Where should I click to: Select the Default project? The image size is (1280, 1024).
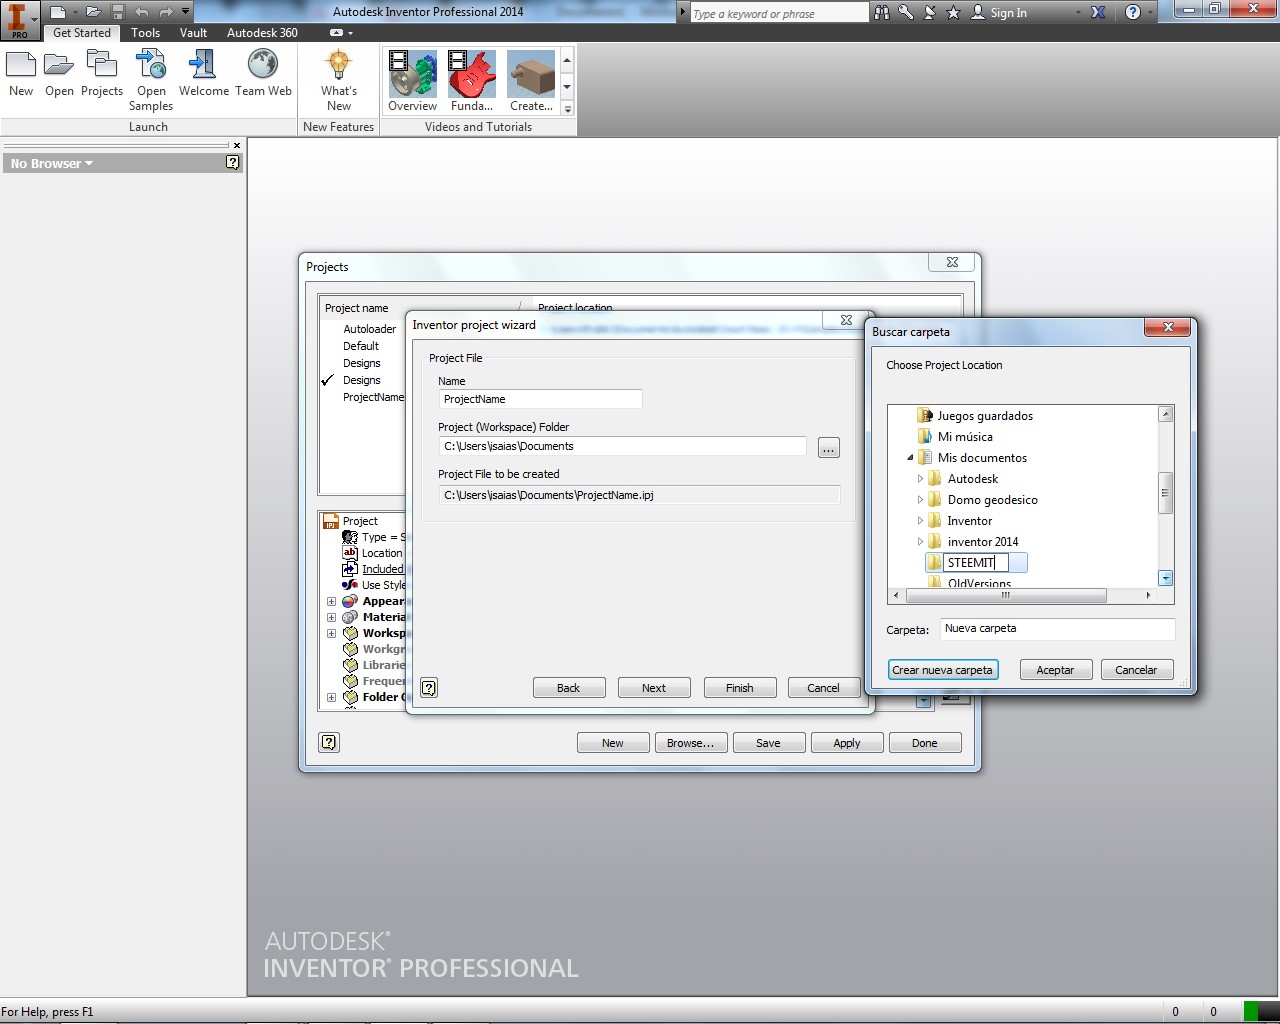pyautogui.click(x=361, y=346)
